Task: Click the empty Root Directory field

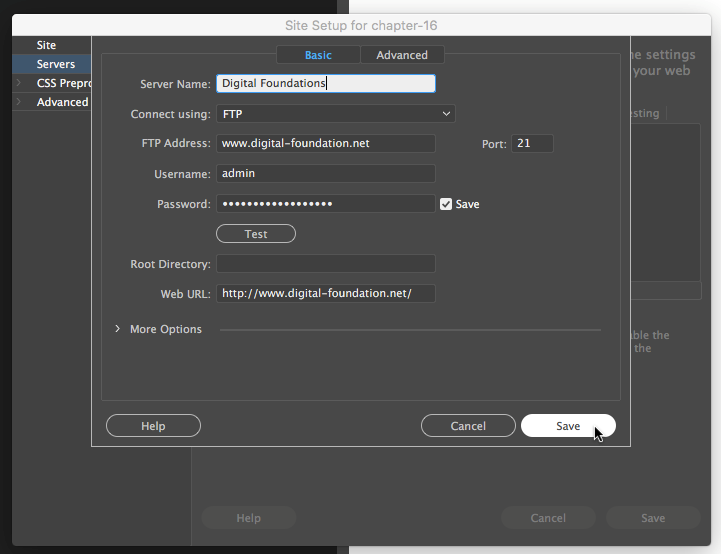Action: pos(326,264)
